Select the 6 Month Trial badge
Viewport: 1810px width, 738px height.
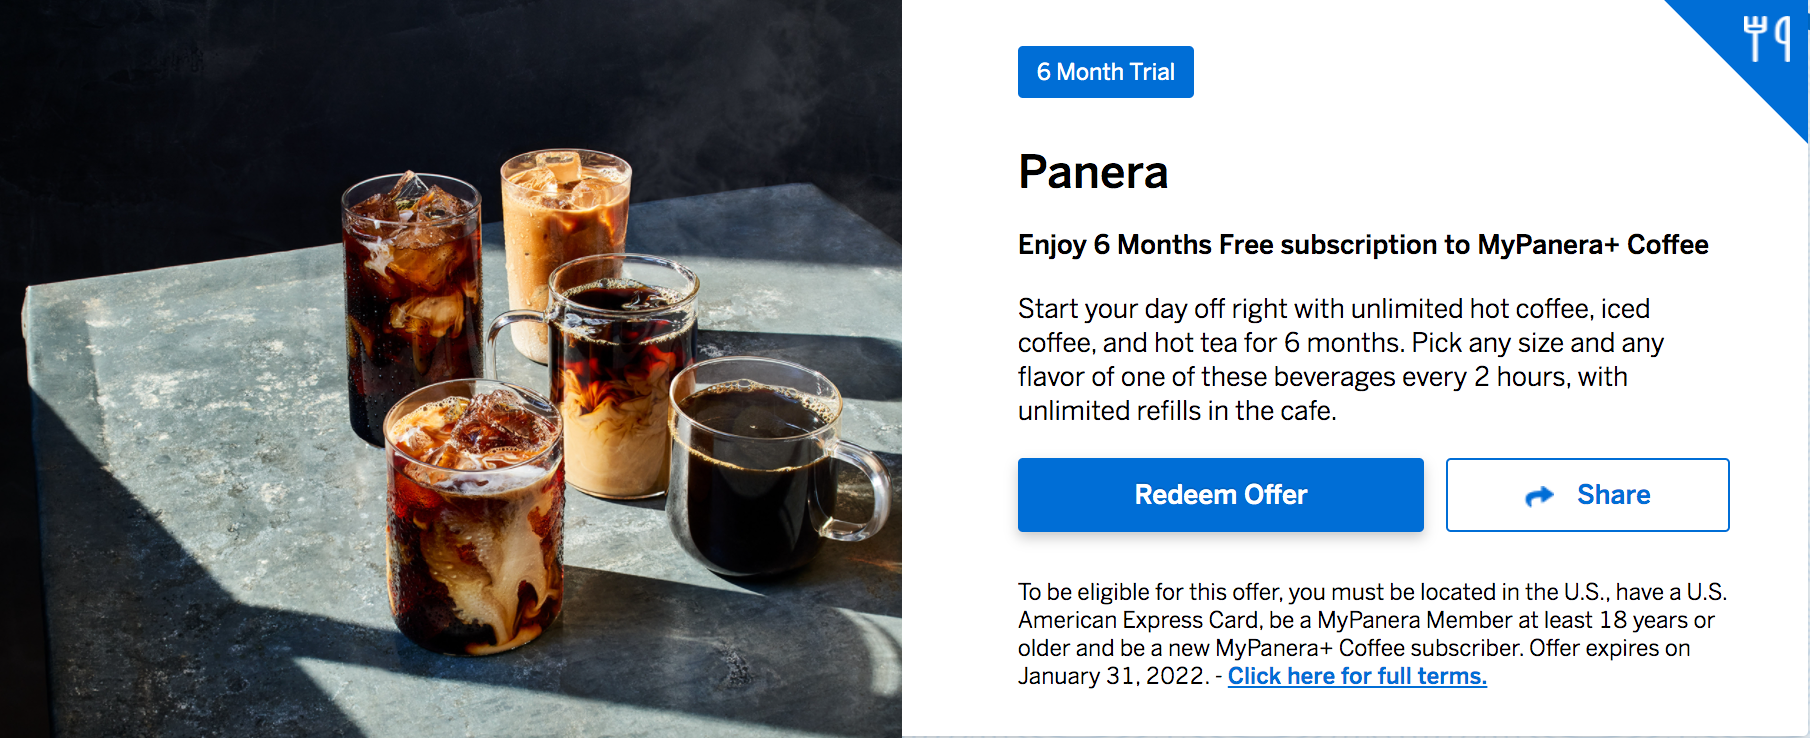[1105, 72]
